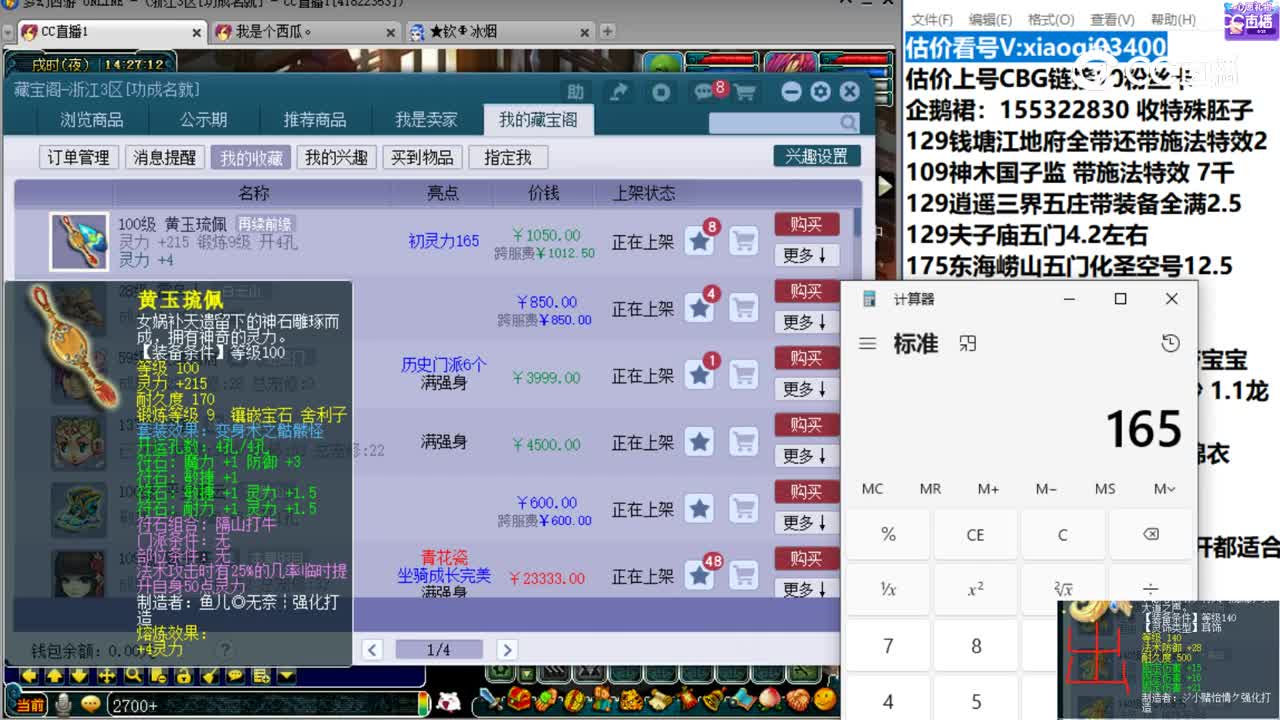Screen dimensions: 1280x720
Task: Expand 更多 on ¥3999.00 row
Action: [806, 389]
